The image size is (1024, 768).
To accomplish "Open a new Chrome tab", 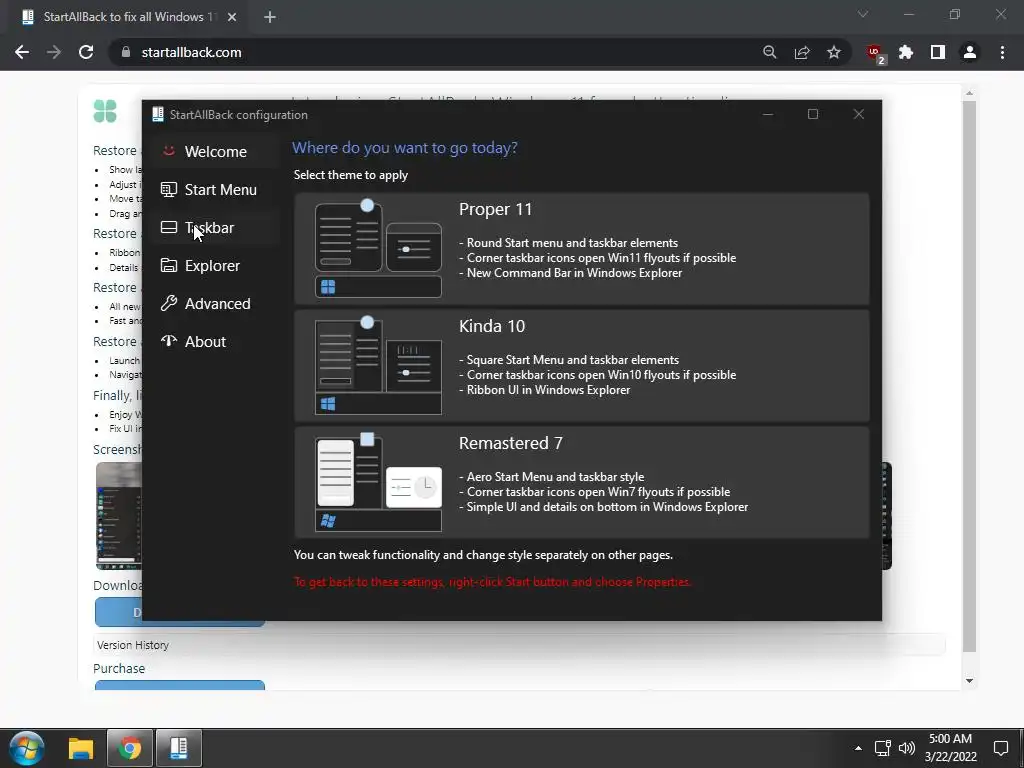I will tap(270, 17).
